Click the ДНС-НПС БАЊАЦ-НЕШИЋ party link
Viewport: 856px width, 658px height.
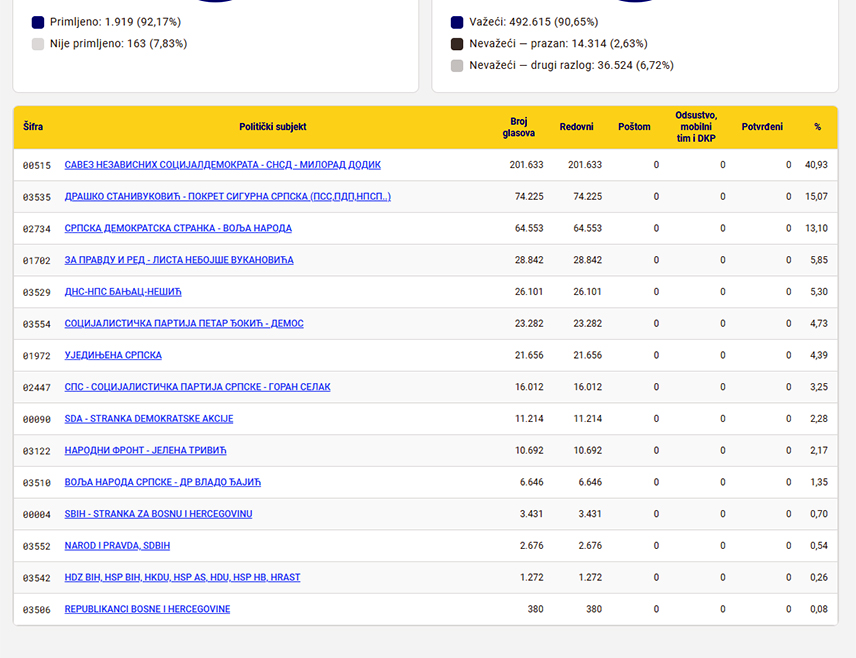(x=123, y=292)
